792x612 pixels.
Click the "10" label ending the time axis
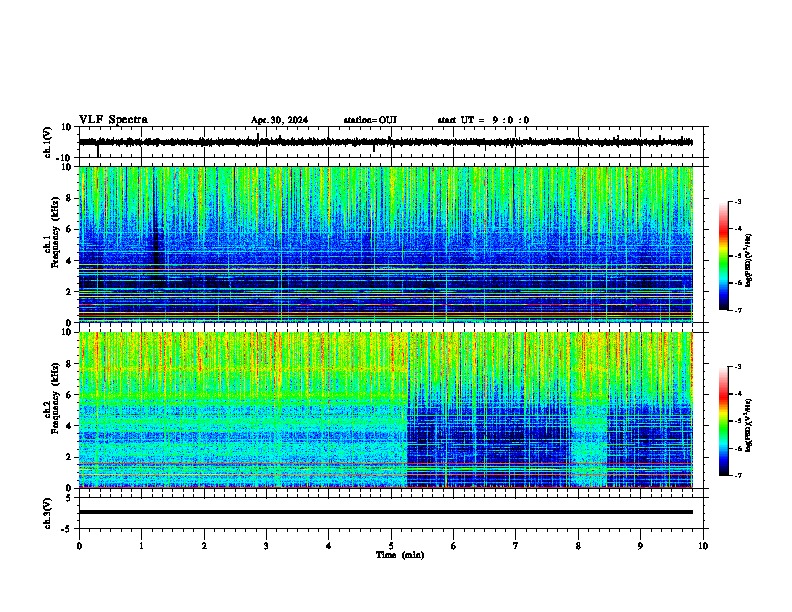coord(703,546)
